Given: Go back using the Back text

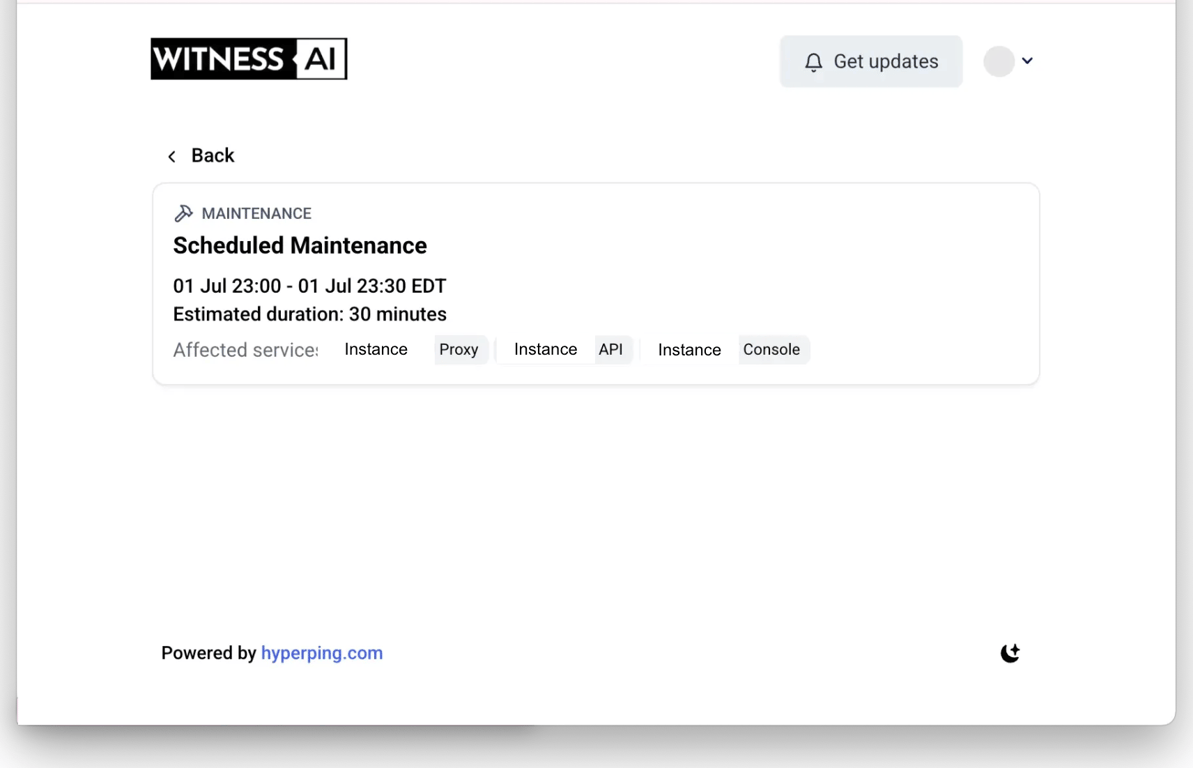Looking at the screenshot, I should [212, 156].
